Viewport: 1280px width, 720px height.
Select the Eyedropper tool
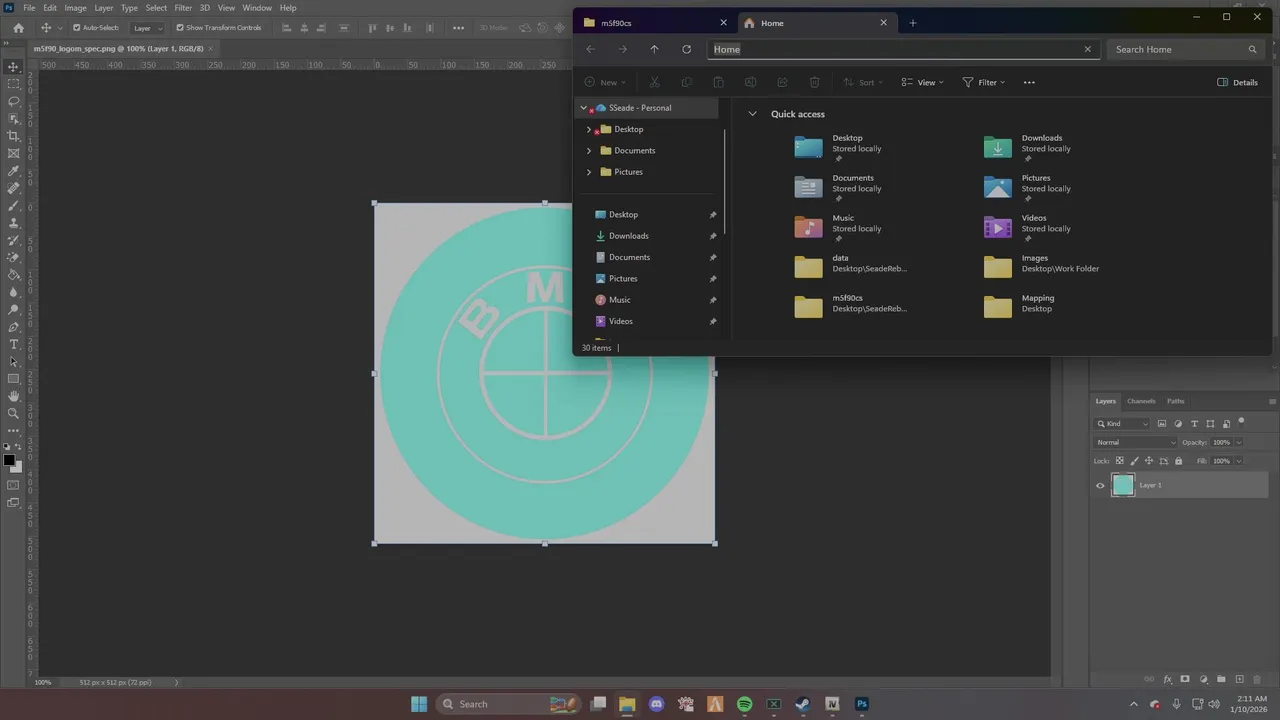point(13,171)
